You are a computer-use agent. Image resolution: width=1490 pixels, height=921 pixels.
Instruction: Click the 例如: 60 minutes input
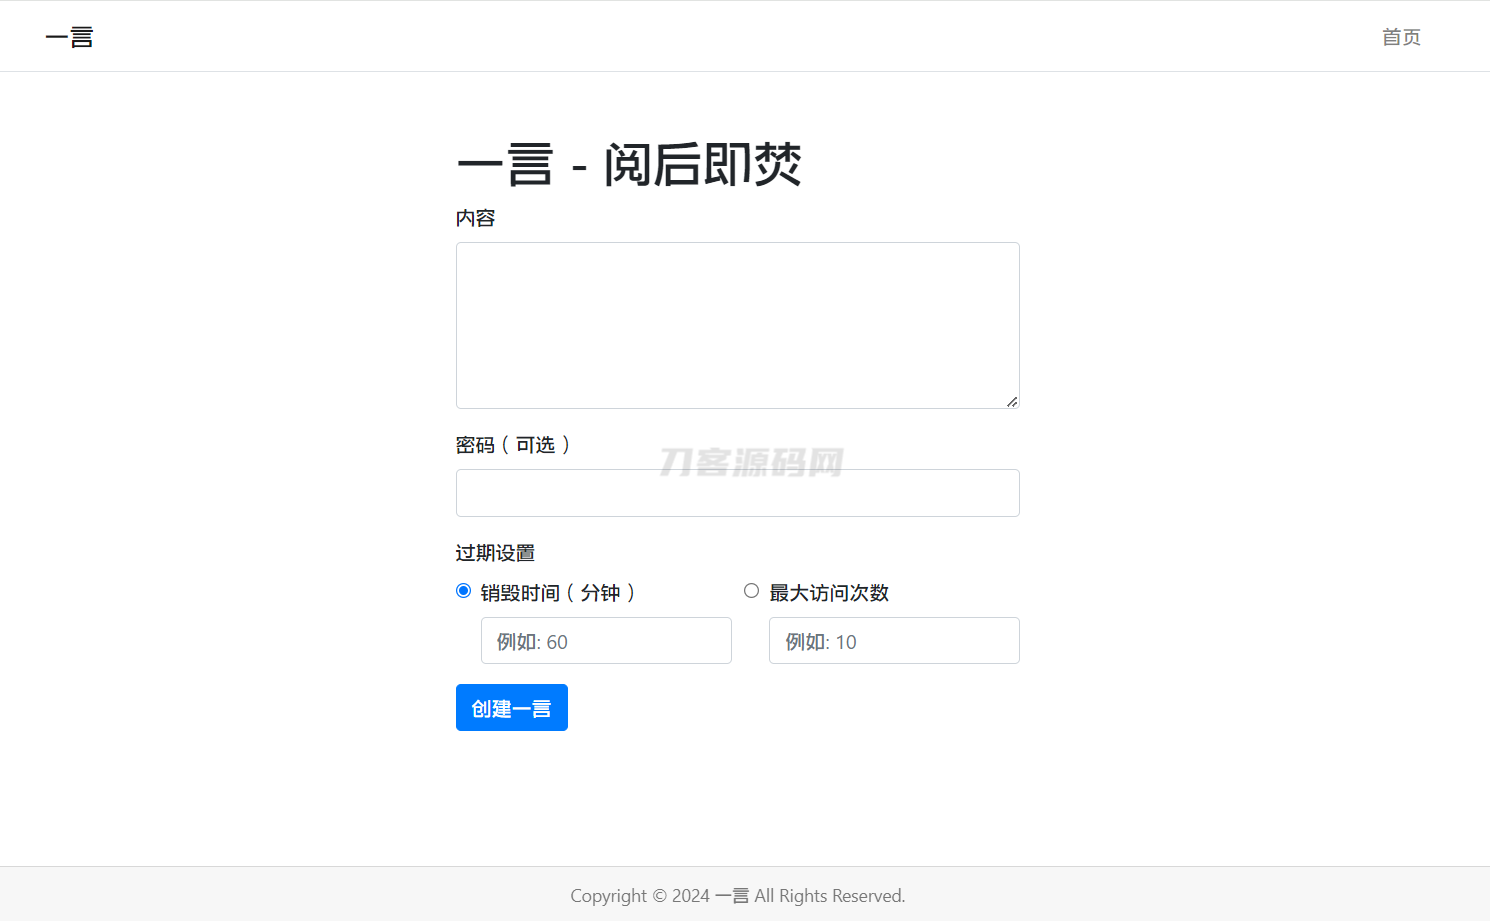point(606,640)
